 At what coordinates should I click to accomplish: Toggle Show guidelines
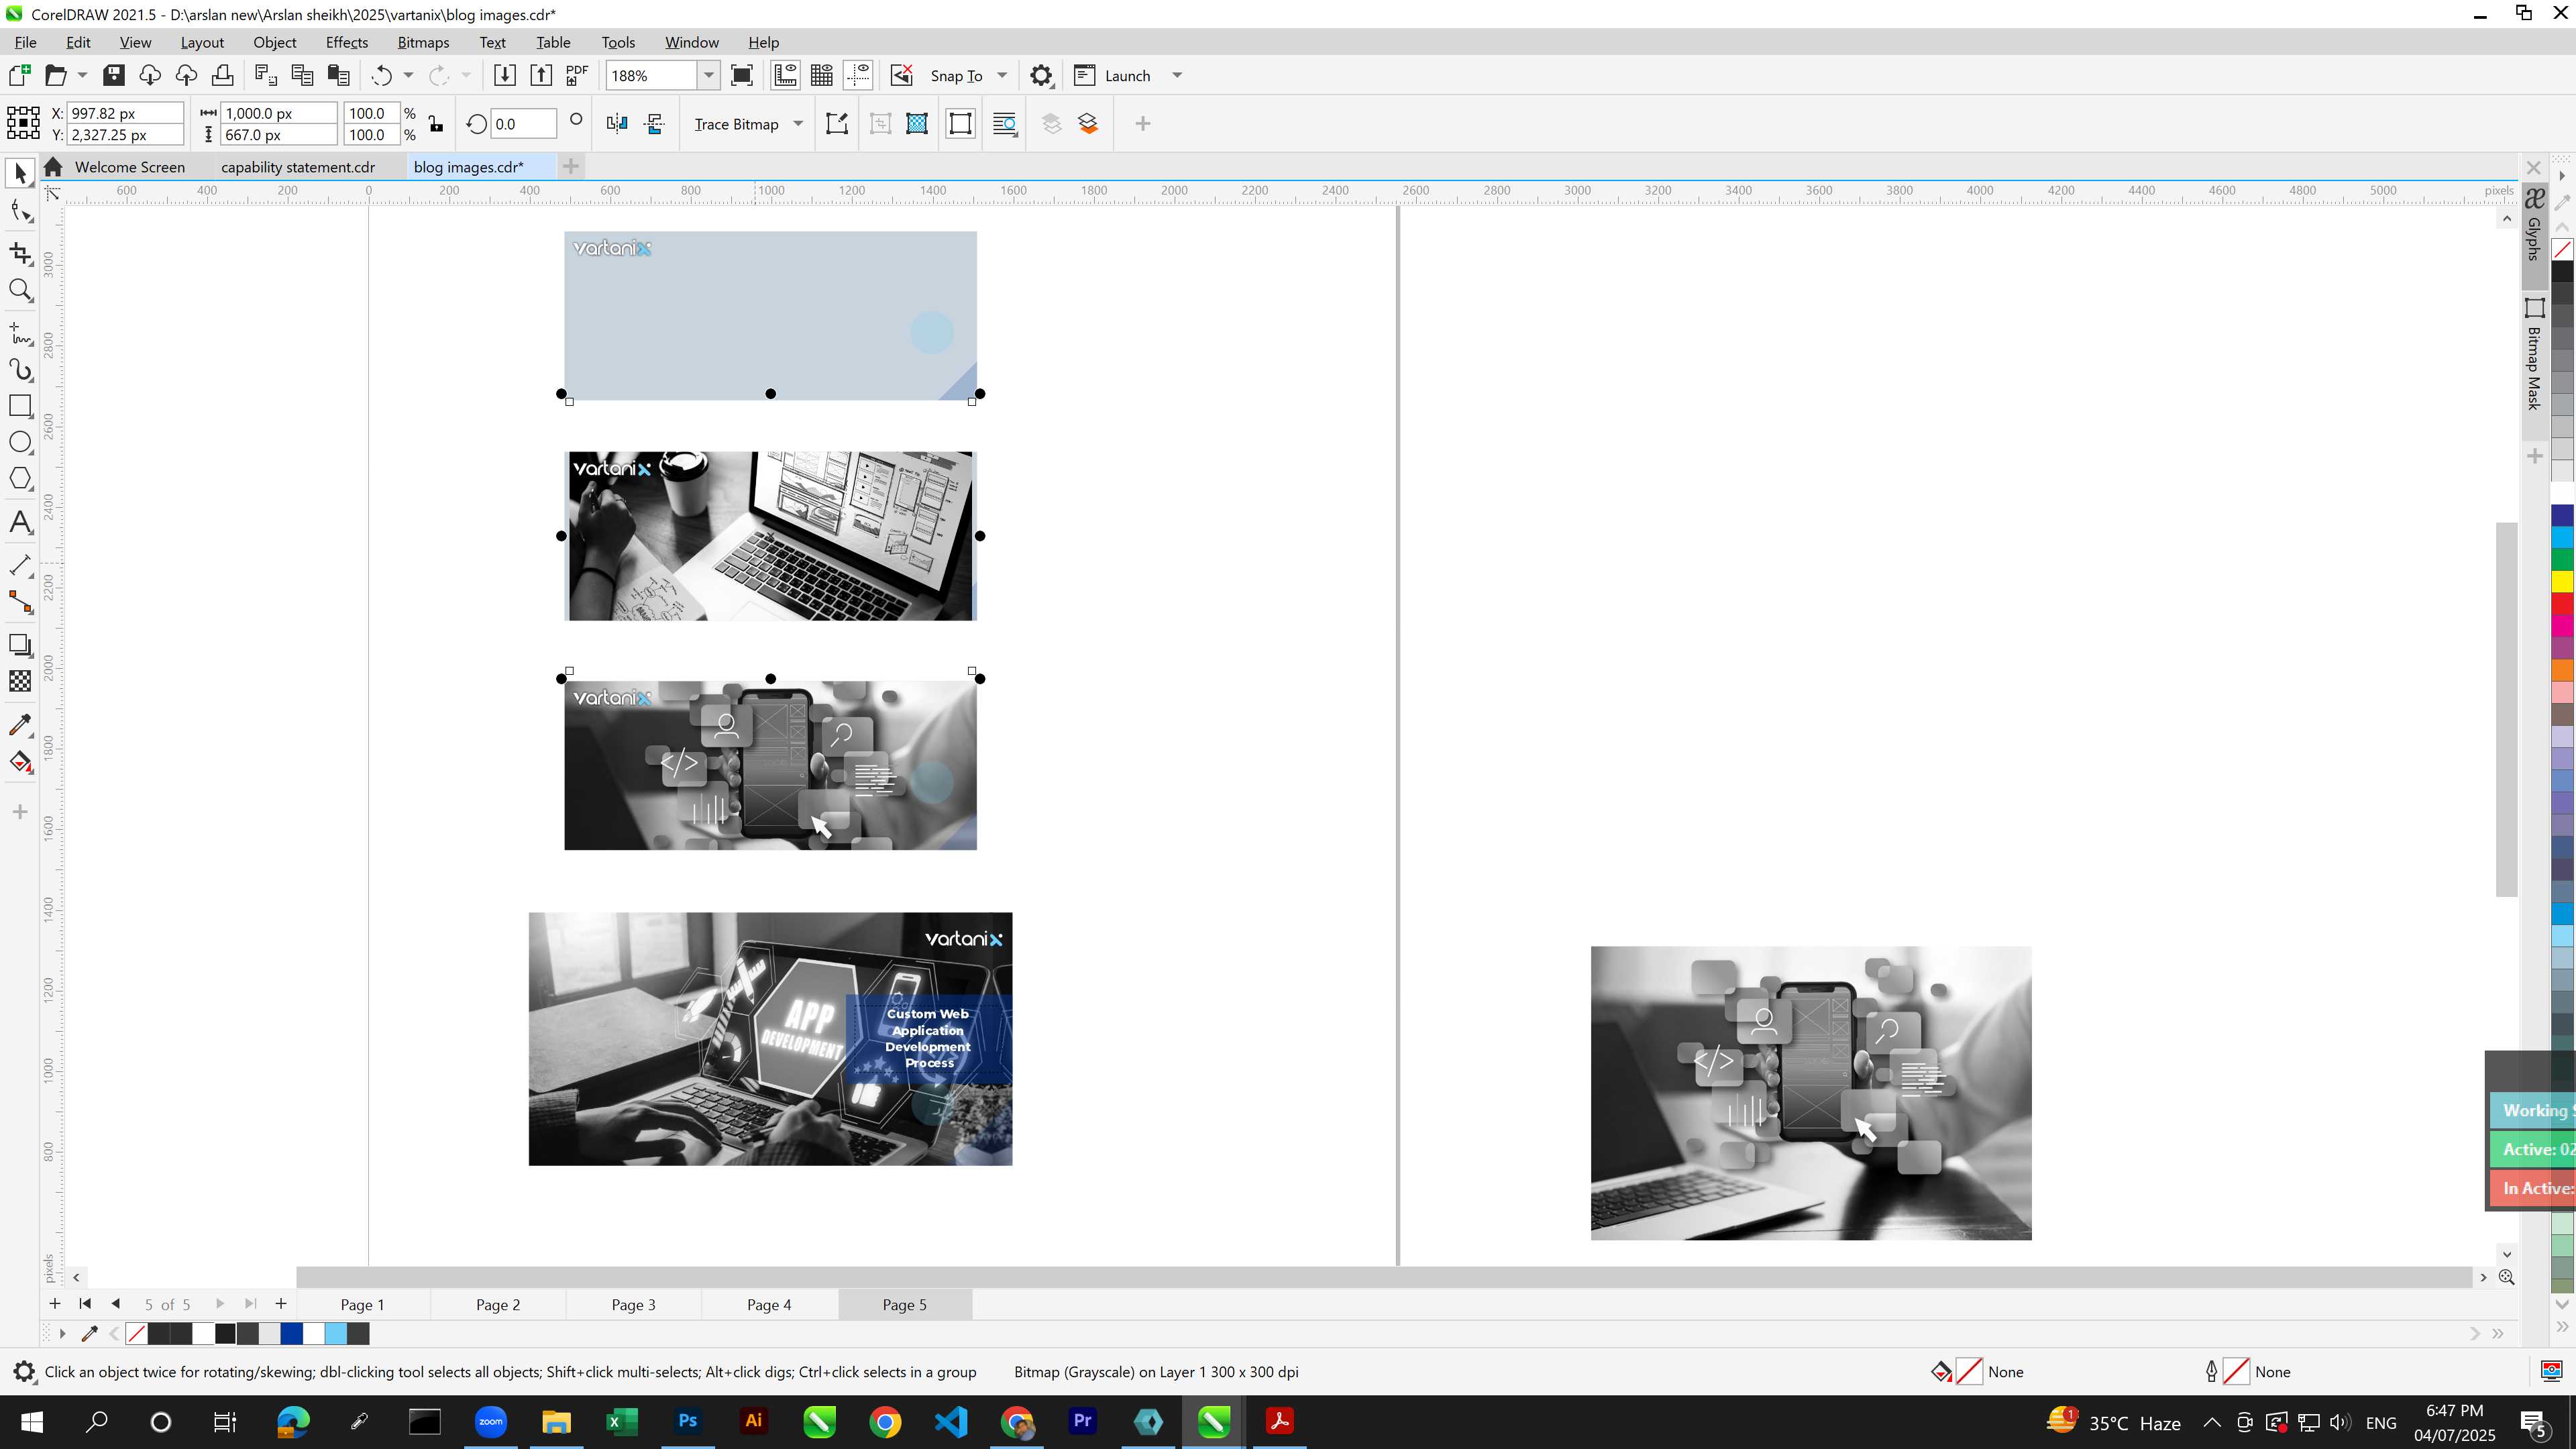(858, 76)
